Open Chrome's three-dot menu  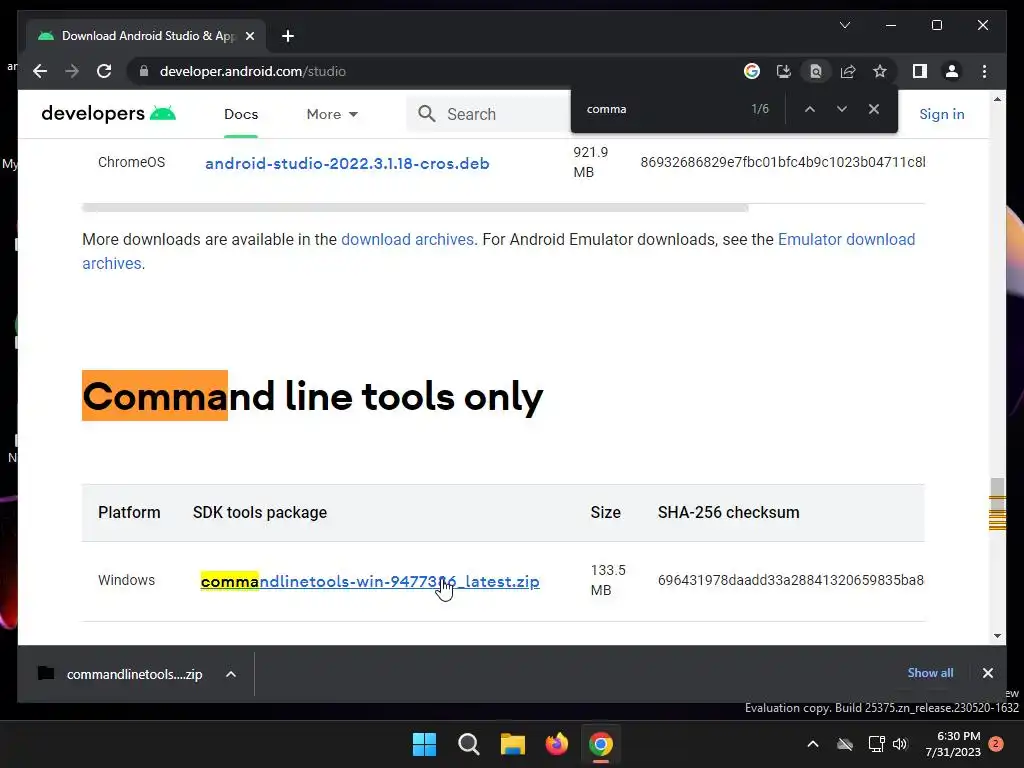click(x=984, y=71)
